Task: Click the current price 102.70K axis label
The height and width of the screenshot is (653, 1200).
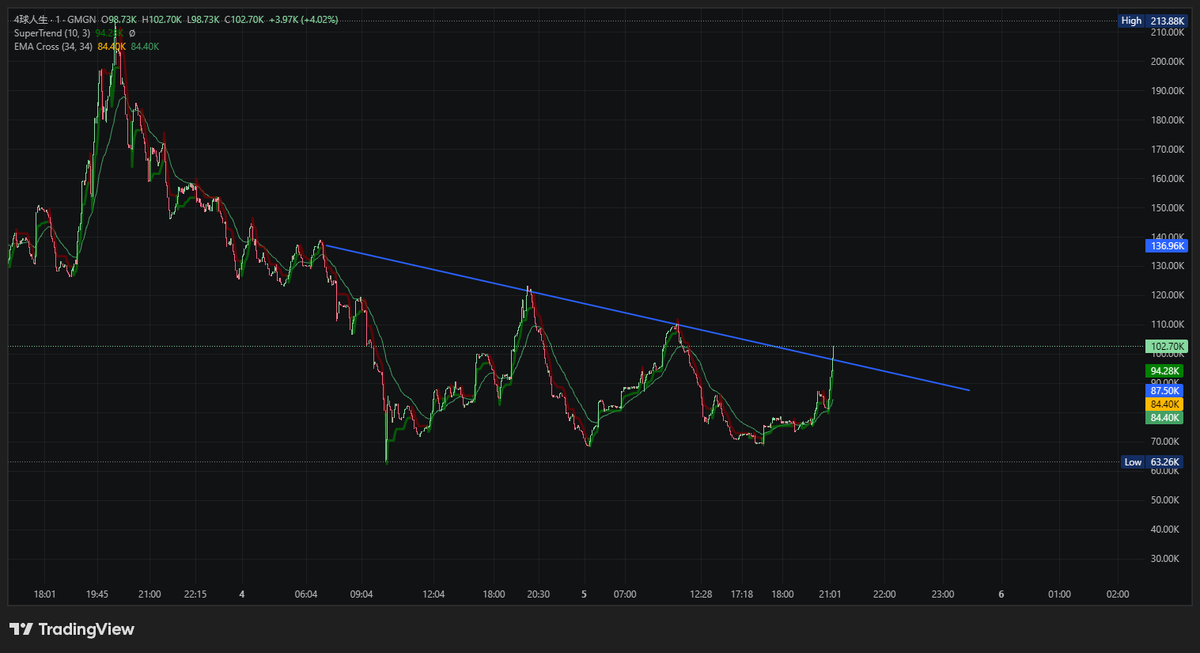Action: pyautogui.click(x=1166, y=346)
